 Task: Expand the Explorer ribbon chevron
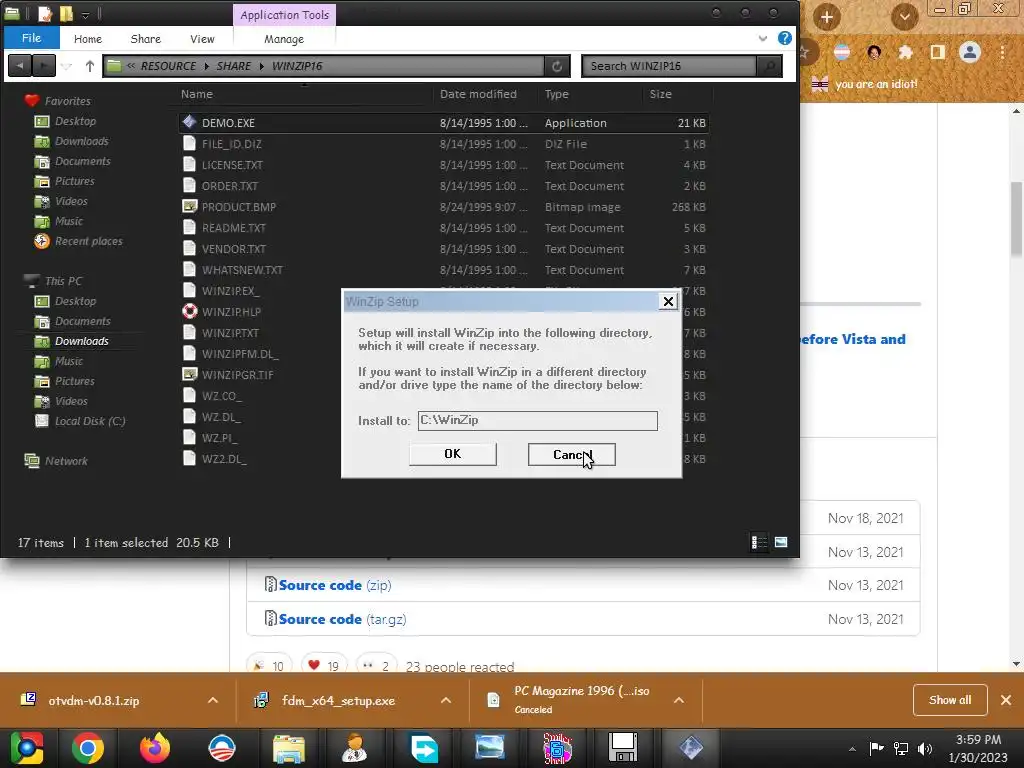coord(762,39)
